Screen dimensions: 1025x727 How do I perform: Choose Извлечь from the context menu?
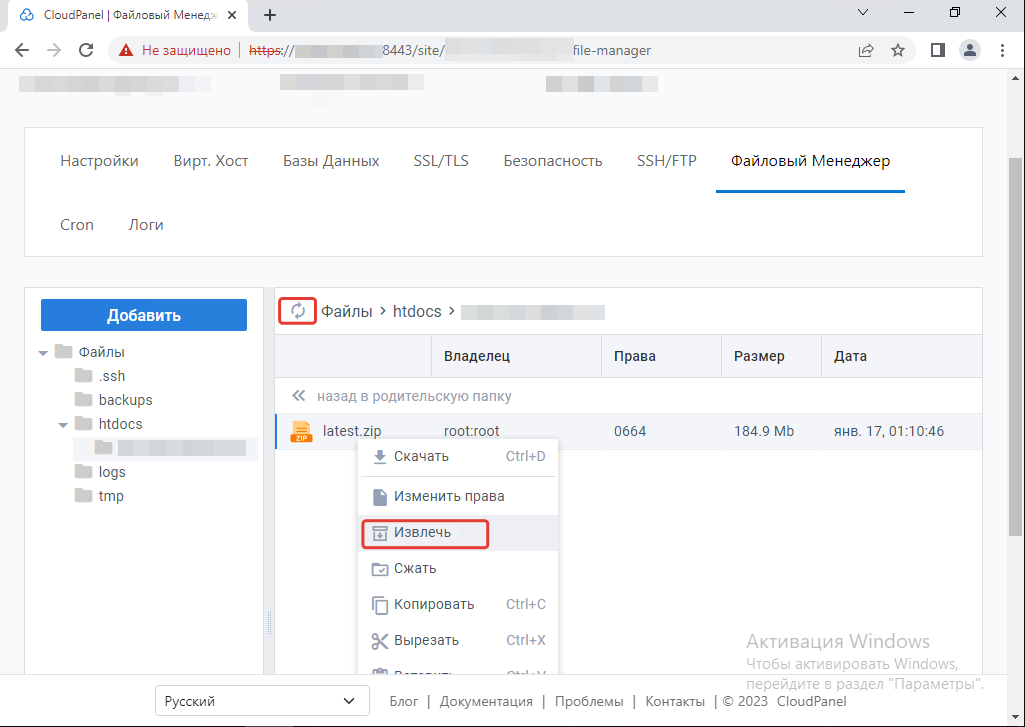pos(422,532)
